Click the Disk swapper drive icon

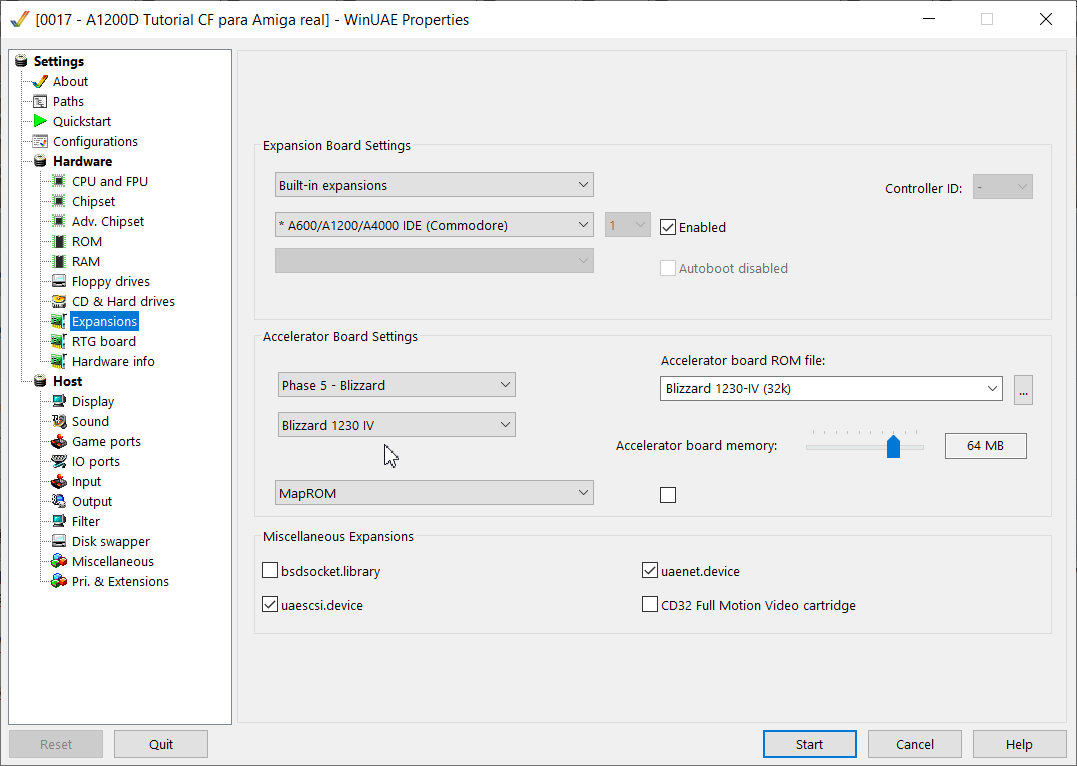[x=59, y=541]
